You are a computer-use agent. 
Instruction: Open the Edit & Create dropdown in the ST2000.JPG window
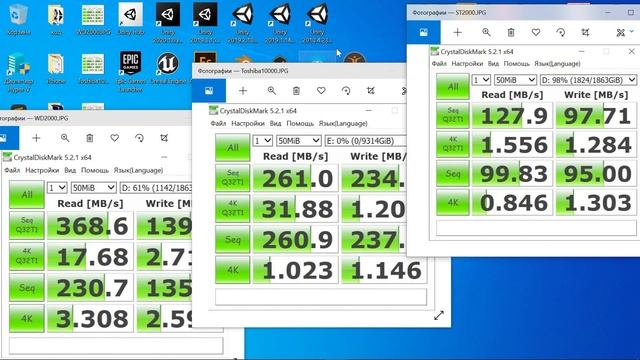(x=624, y=32)
